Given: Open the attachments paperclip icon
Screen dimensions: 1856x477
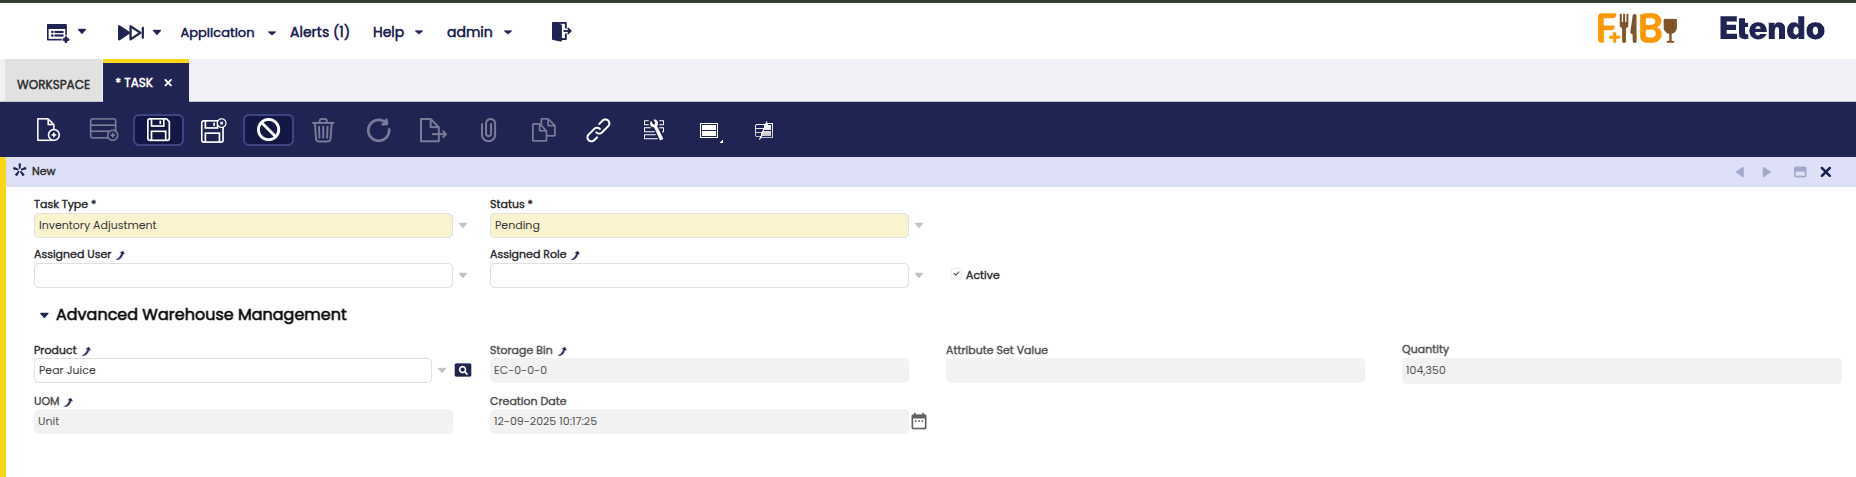Looking at the screenshot, I should (x=488, y=130).
